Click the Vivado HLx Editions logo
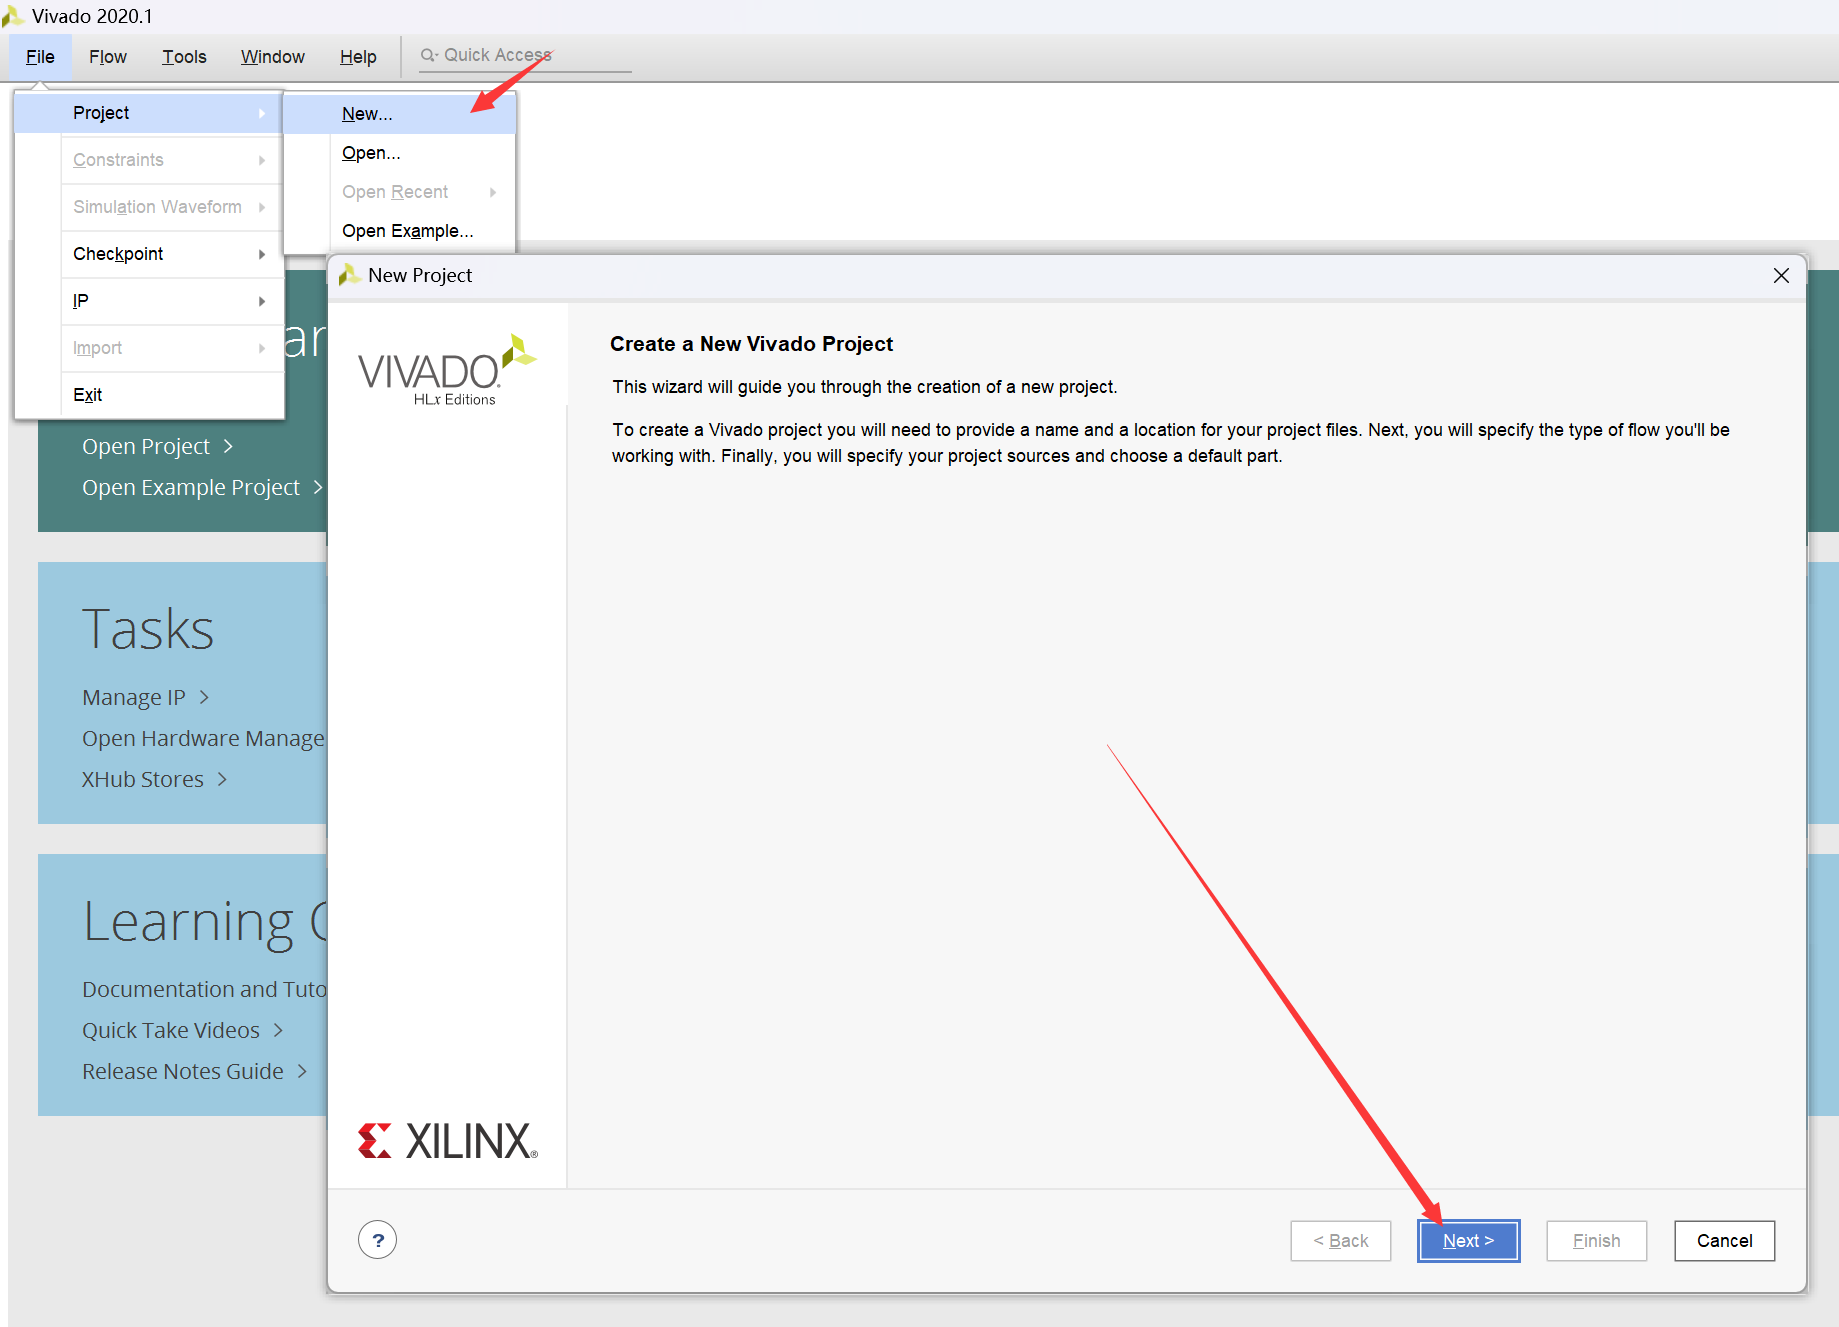The height and width of the screenshot is (1327, 1839). tap(446, 371)
